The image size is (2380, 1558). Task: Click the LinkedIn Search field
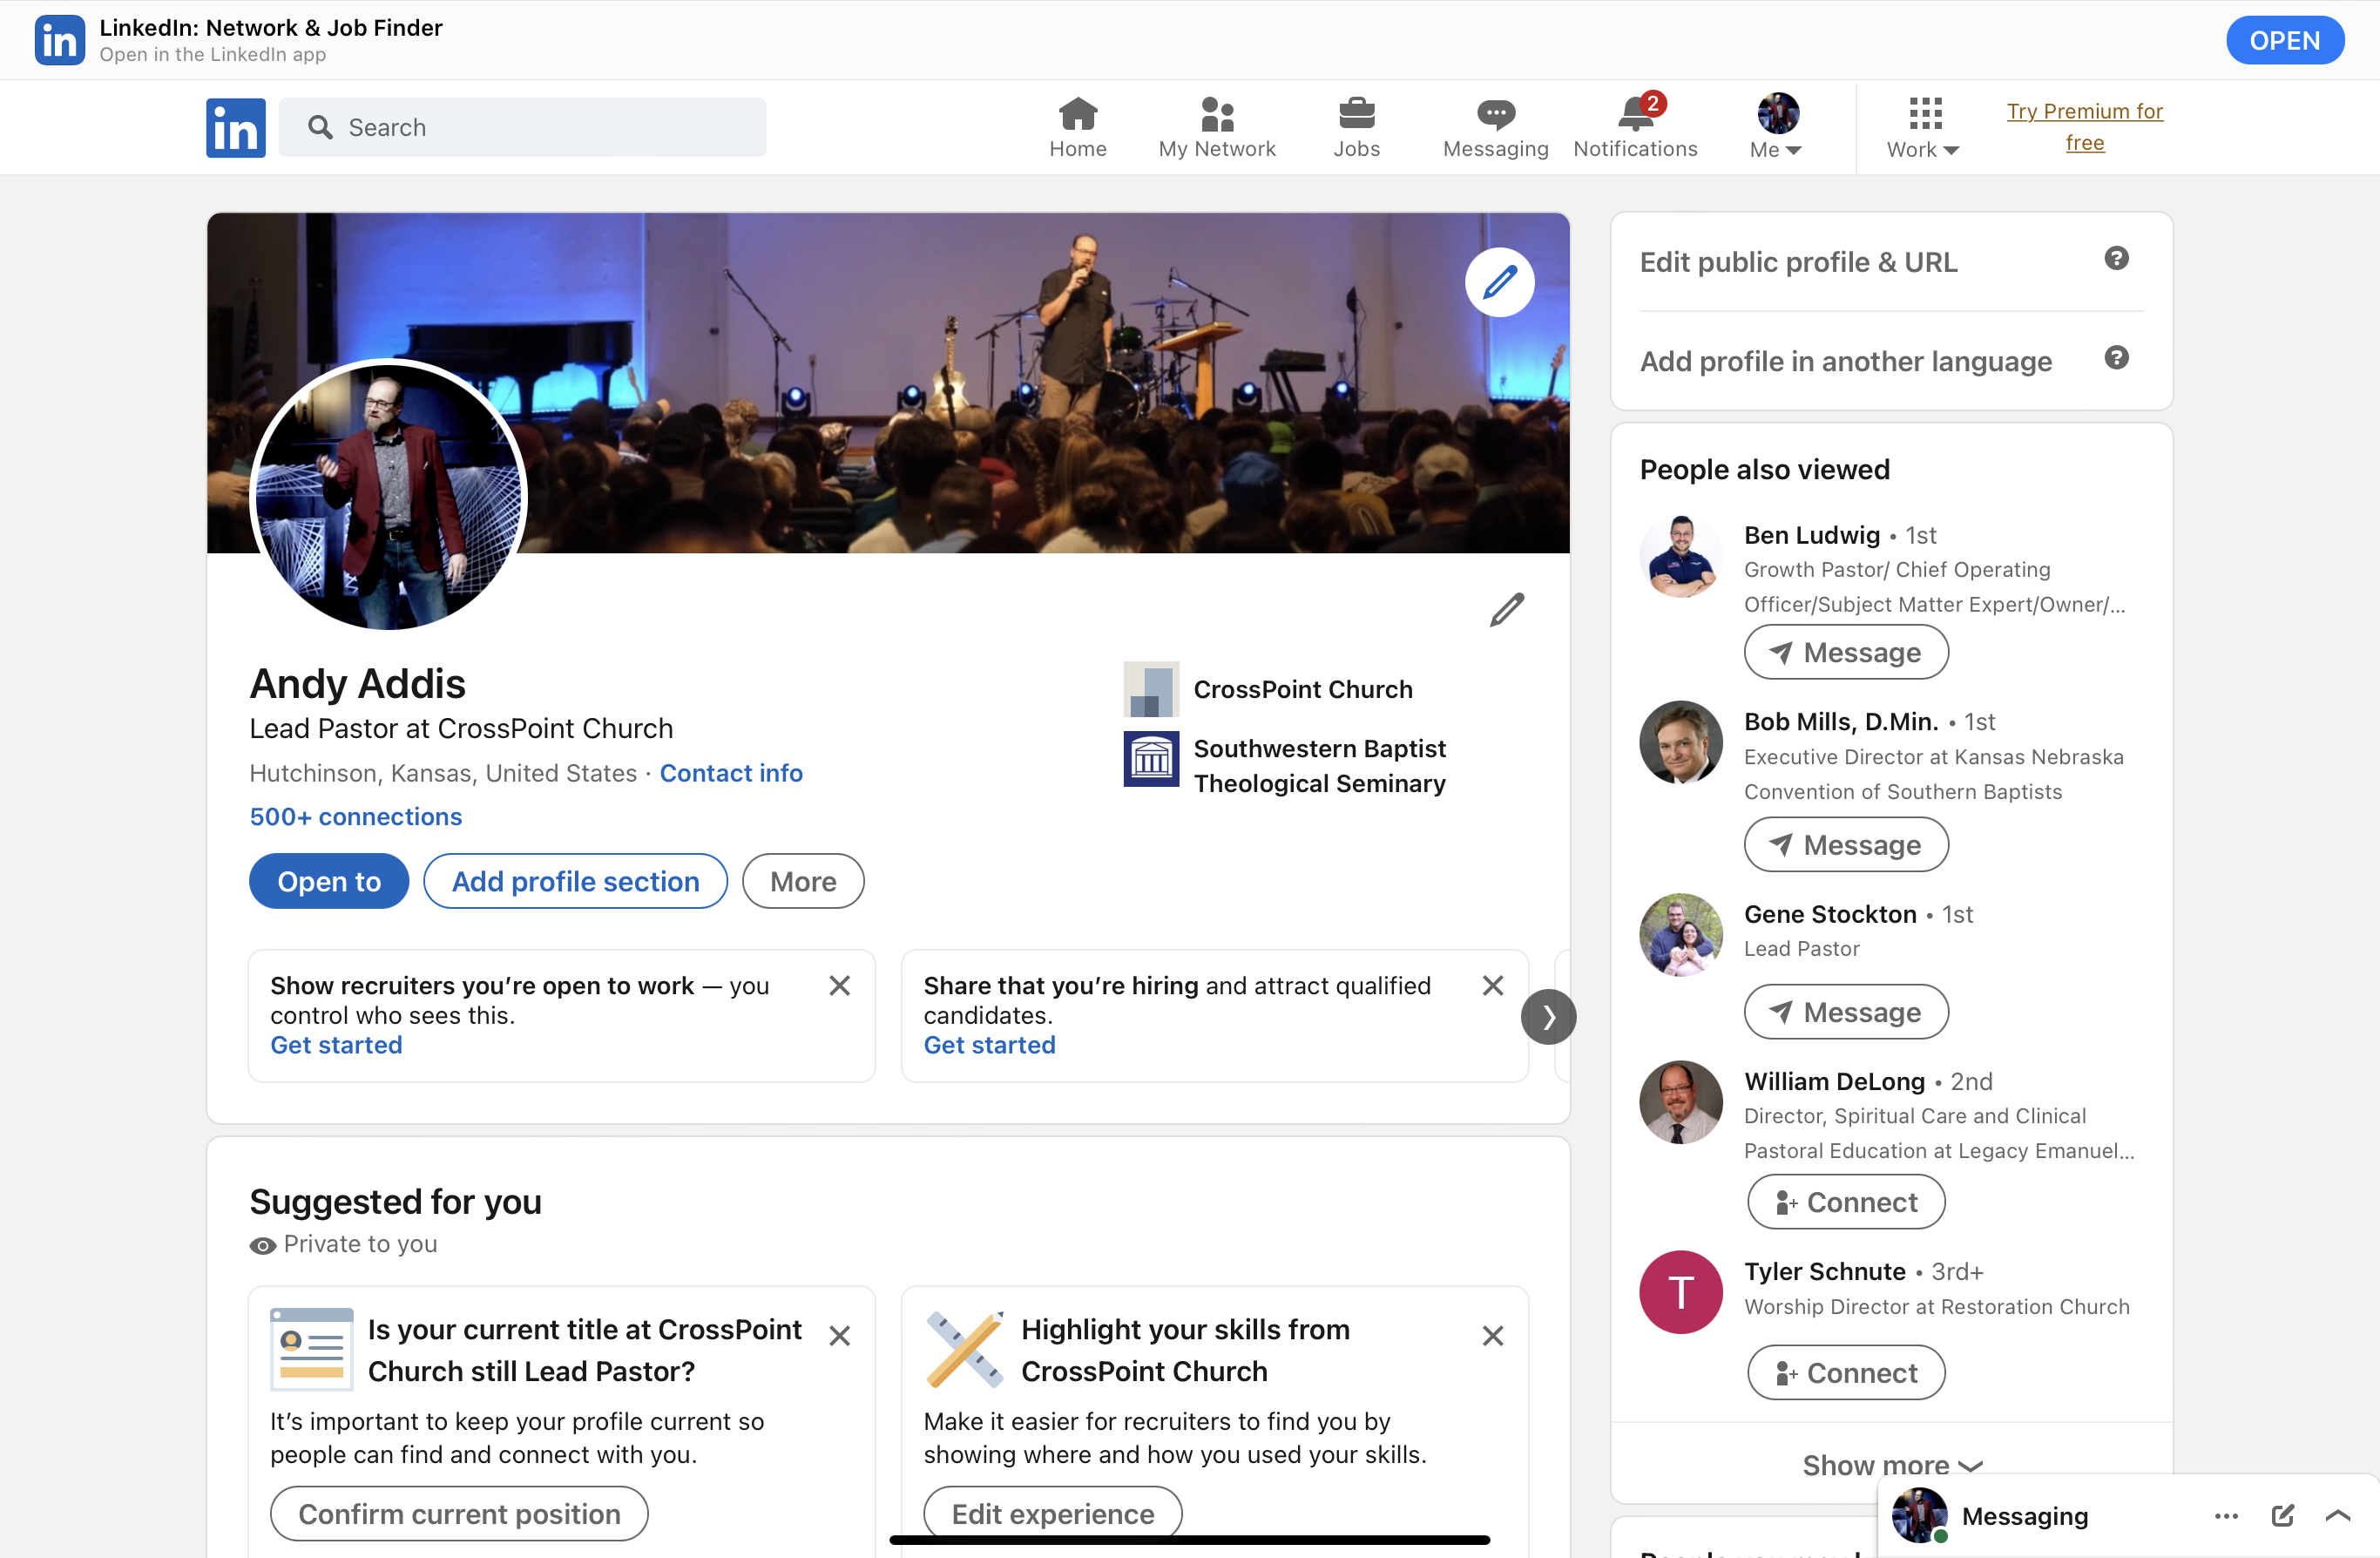(x=540, y=127)
